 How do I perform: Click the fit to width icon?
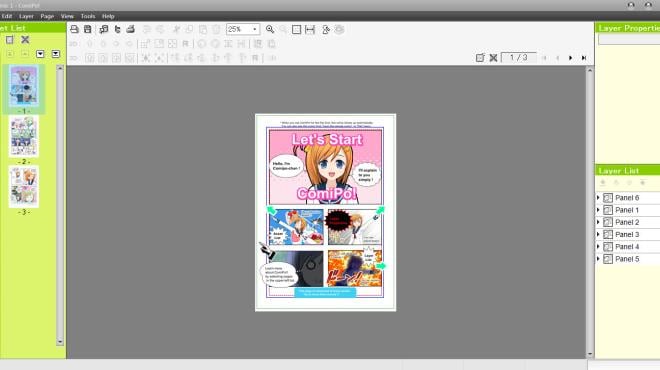pyautogui.click(x=310, y=29)
